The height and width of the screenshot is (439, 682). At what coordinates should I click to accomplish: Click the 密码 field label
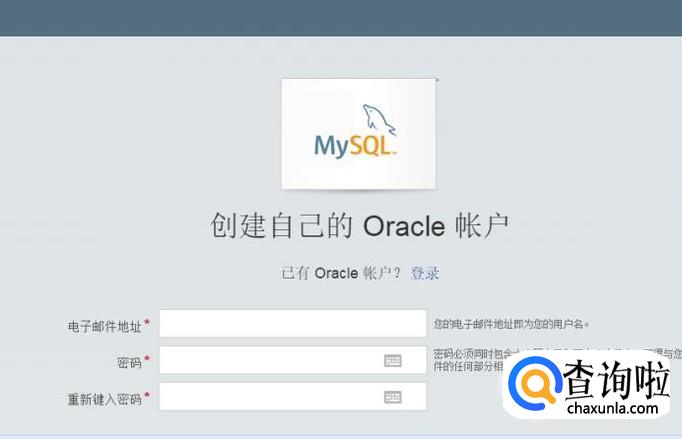click(x=130, y=362)
